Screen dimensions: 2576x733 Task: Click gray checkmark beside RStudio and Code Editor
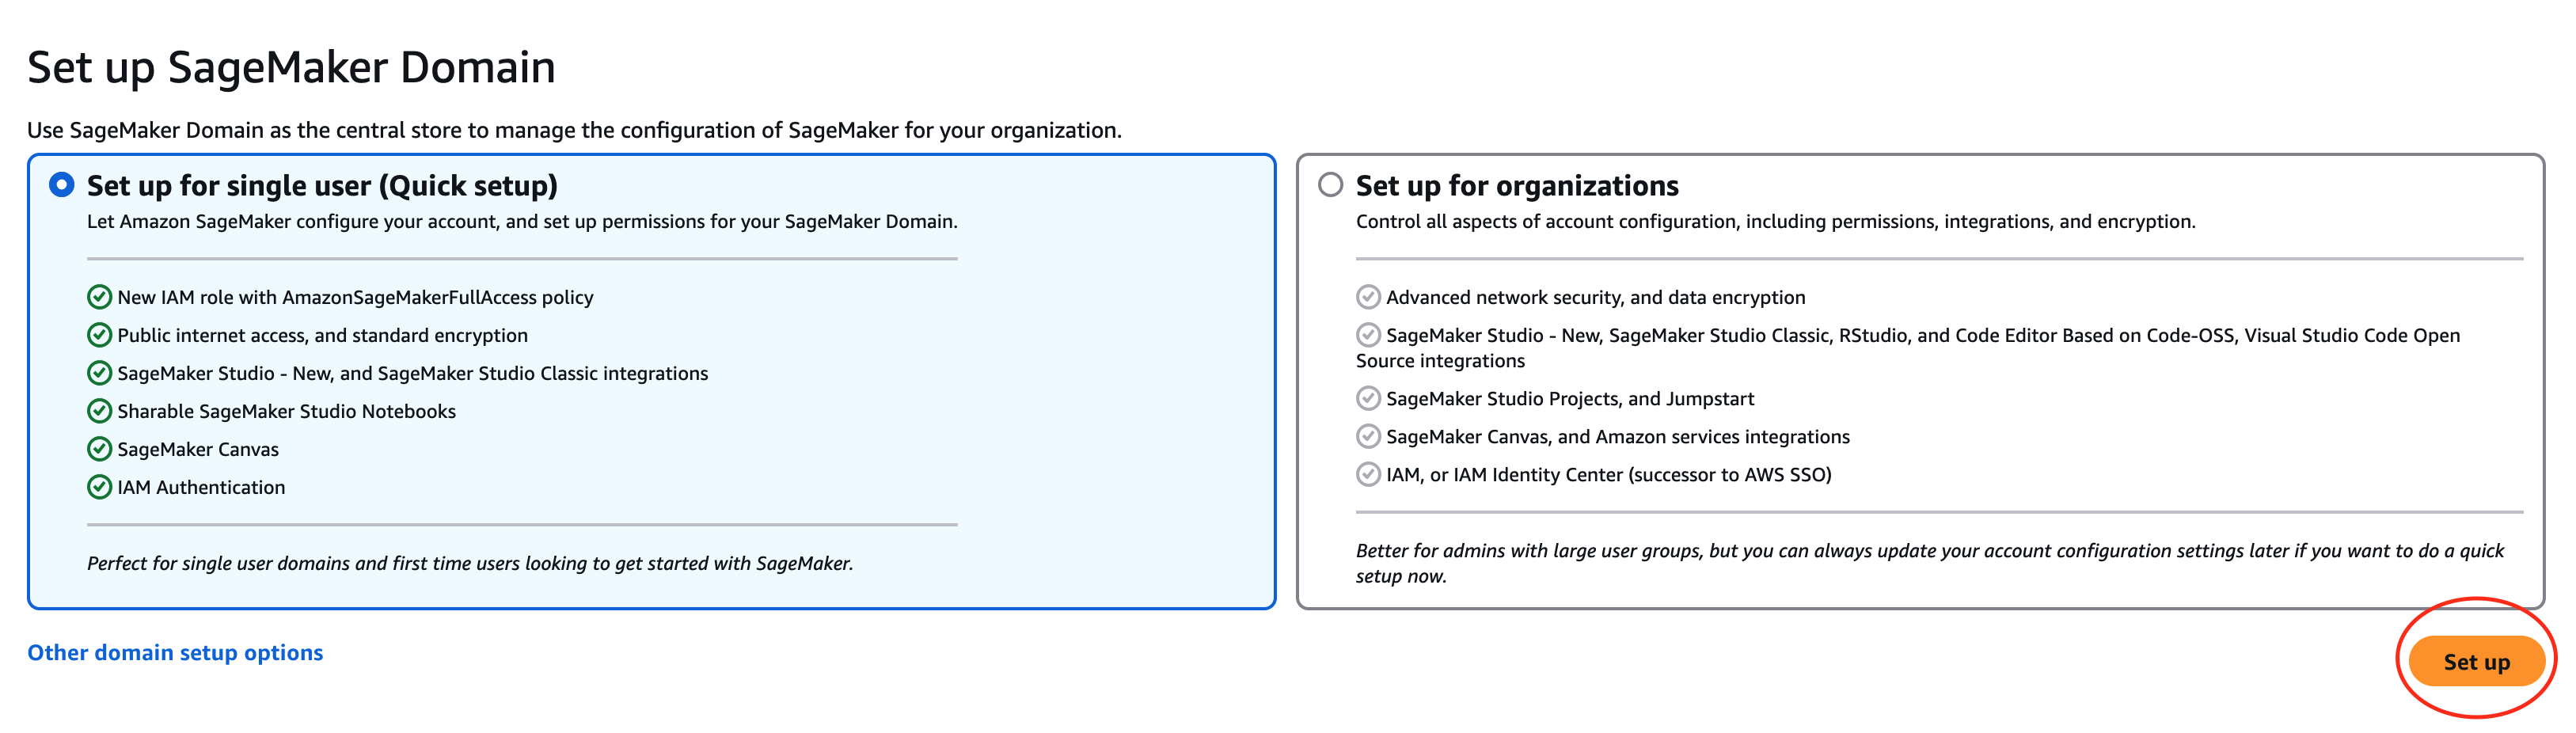tap(1368, 335)
